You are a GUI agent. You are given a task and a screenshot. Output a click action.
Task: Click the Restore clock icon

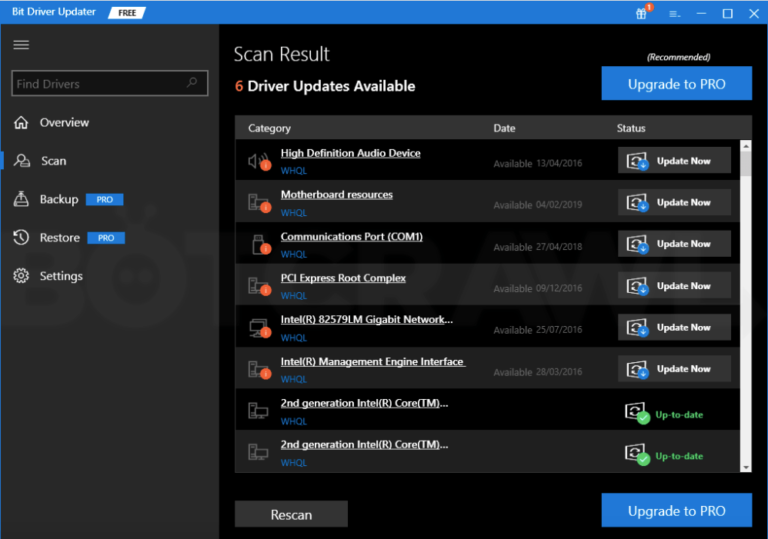coord(21,238)
